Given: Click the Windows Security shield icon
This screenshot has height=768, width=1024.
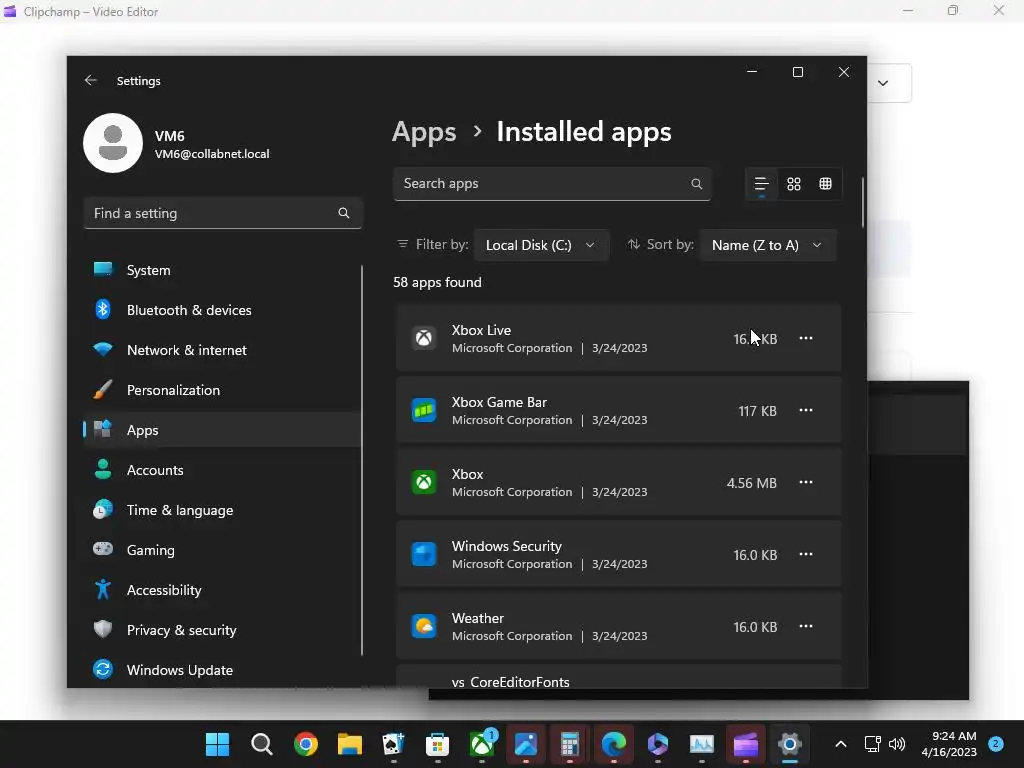Looking at the screenshot, I should (x=424, y=554).
